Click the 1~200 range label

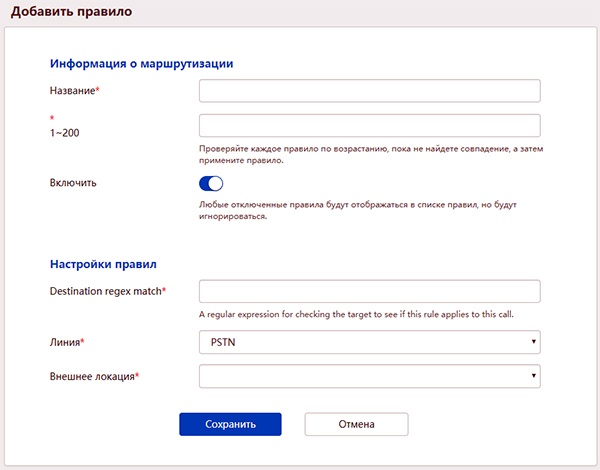(x=64, y=133)
